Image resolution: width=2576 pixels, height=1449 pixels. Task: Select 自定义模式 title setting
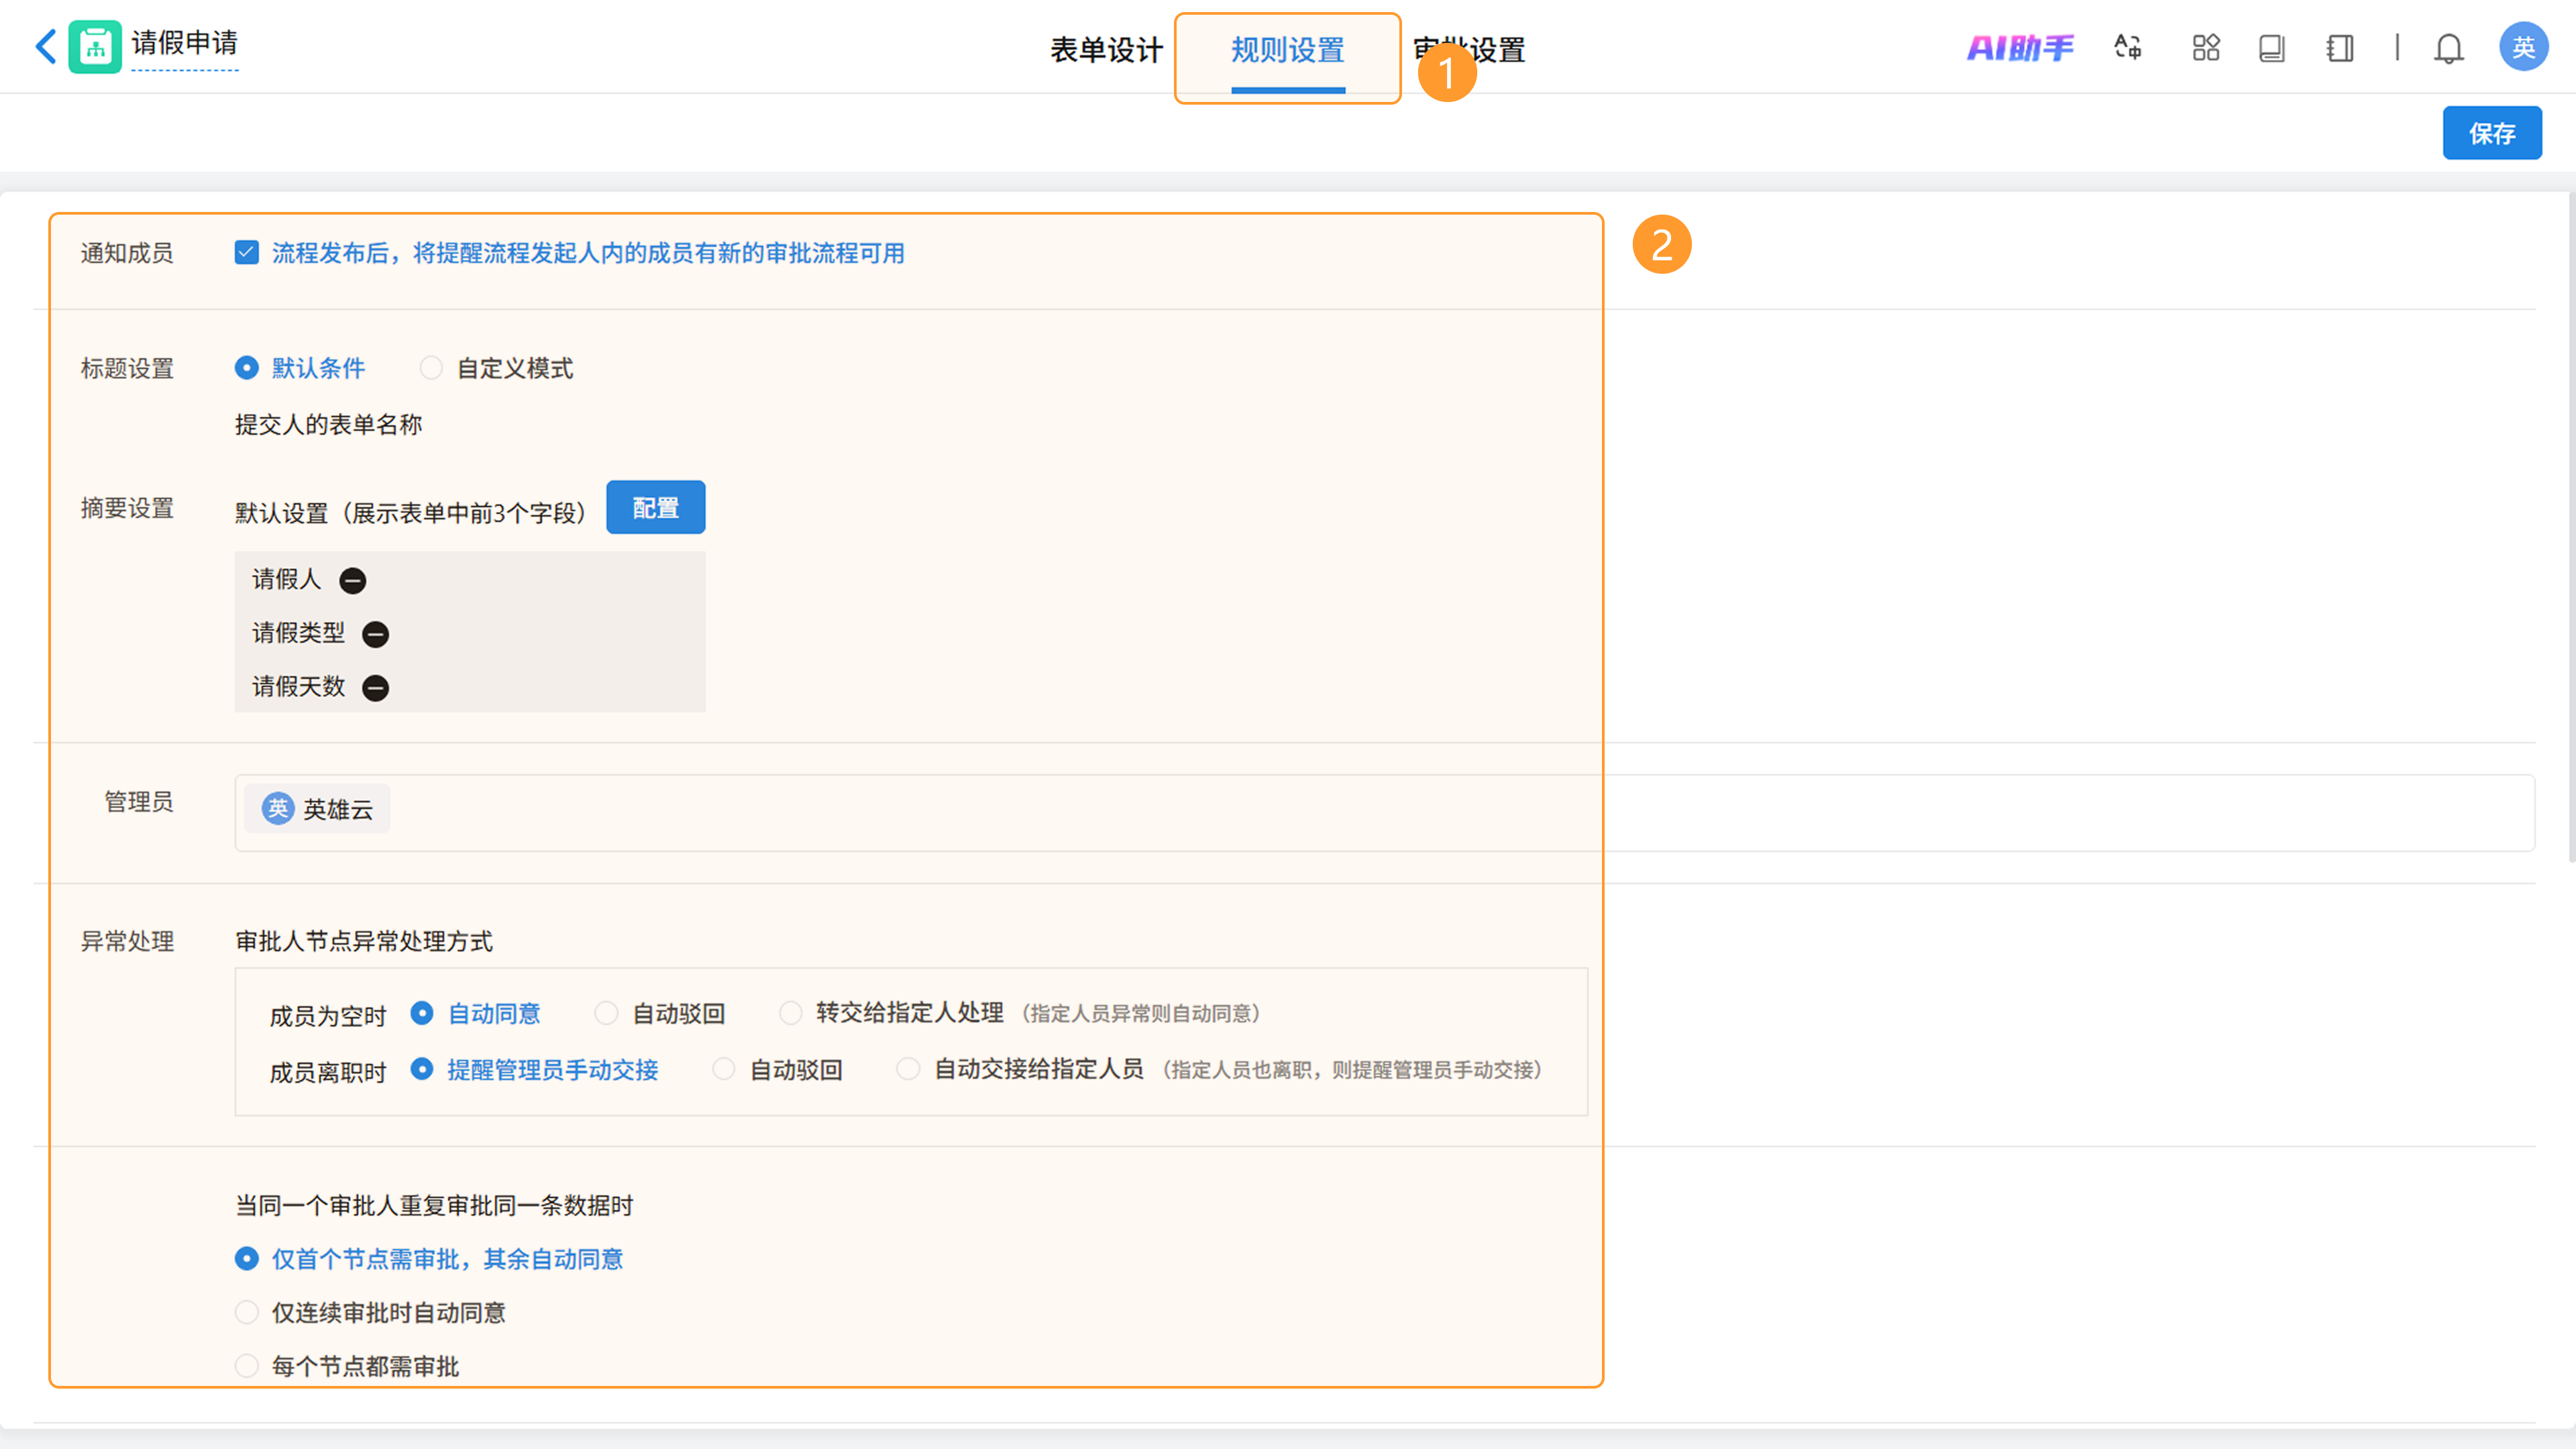(x=431, y=369)
